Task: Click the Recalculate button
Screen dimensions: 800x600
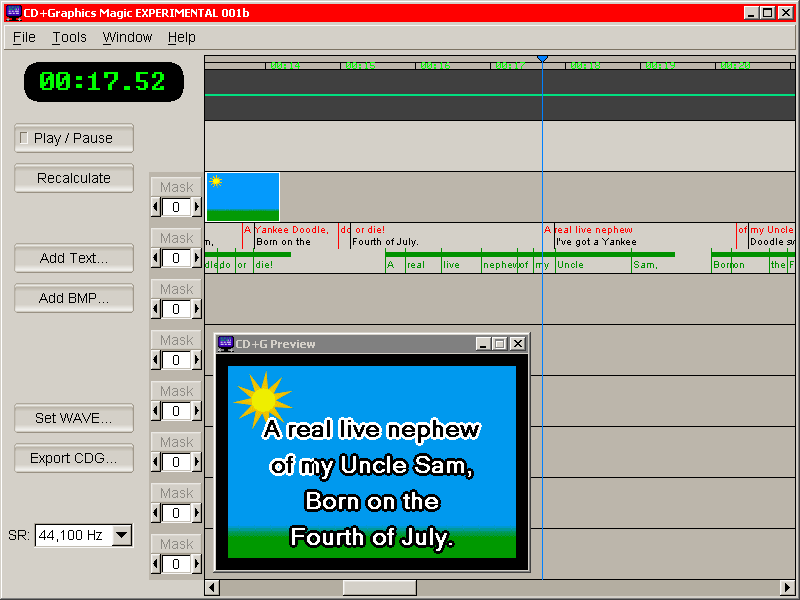Action: click(74, 178)
